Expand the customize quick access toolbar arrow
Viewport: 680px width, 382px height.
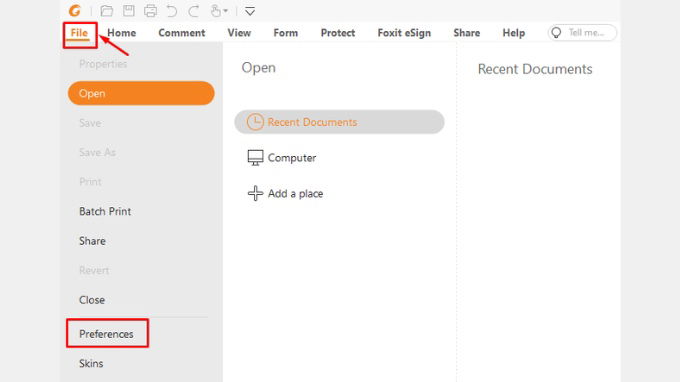point(250,11)
